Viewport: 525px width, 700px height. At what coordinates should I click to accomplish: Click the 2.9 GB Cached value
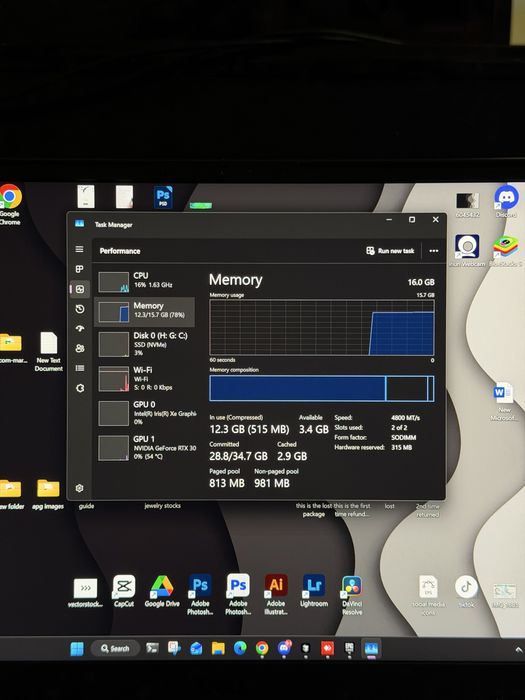click(x=292, y=456)
